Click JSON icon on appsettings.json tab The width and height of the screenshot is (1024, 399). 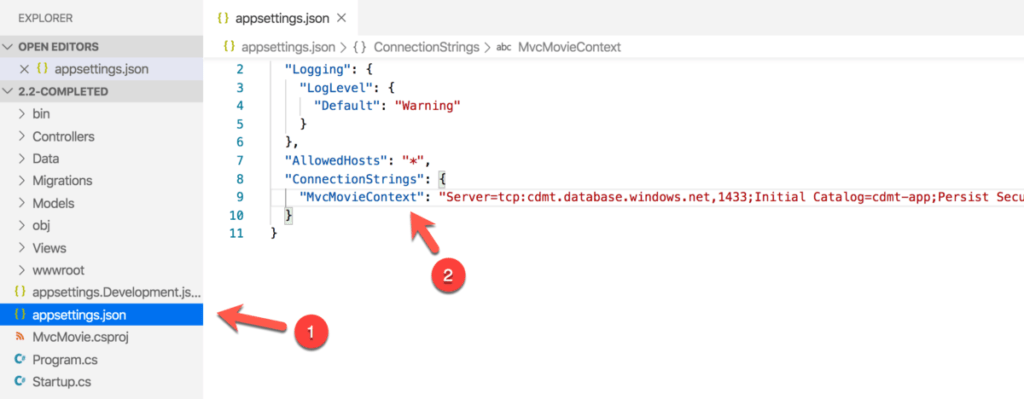click(x=223, y=18)
